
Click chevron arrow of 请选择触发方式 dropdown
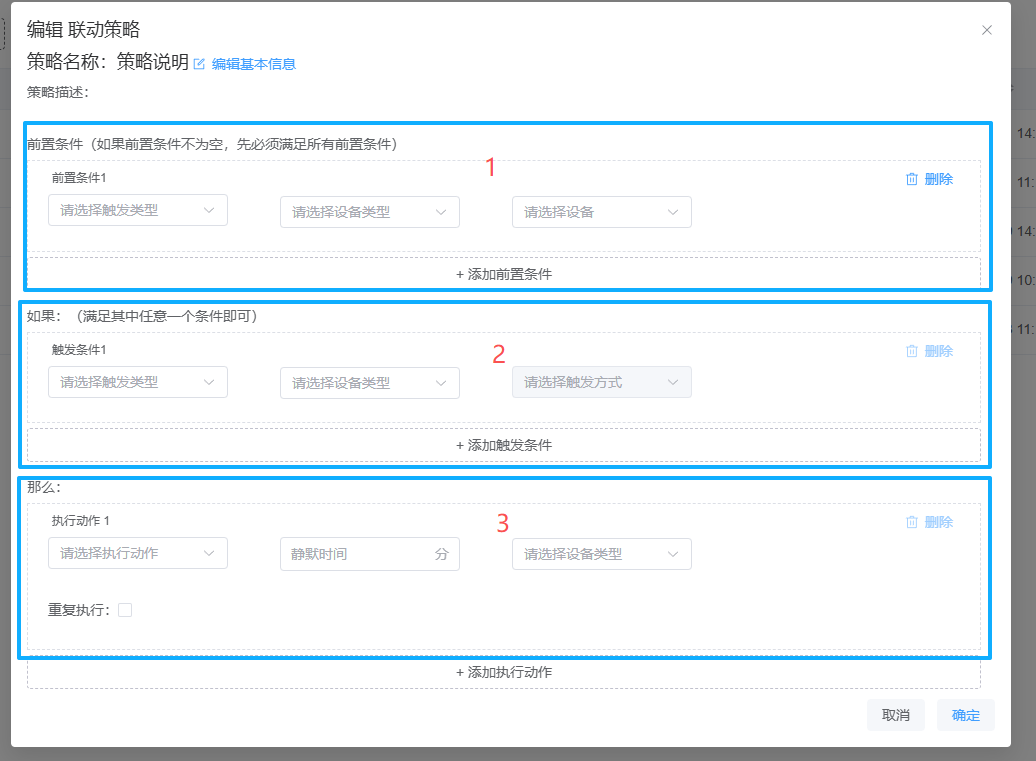(673, 382)
